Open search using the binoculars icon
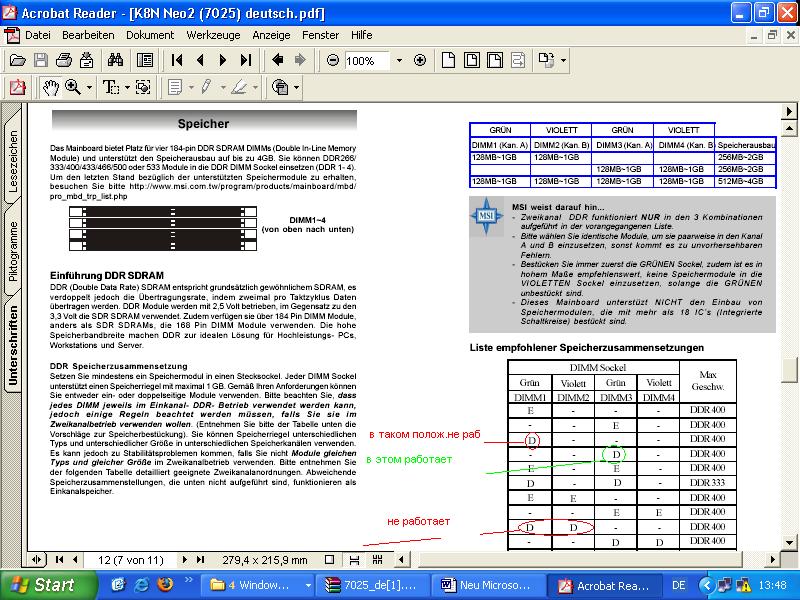This screenshot has width=800, height=600. pyautogui.click(x=115, y=60)
